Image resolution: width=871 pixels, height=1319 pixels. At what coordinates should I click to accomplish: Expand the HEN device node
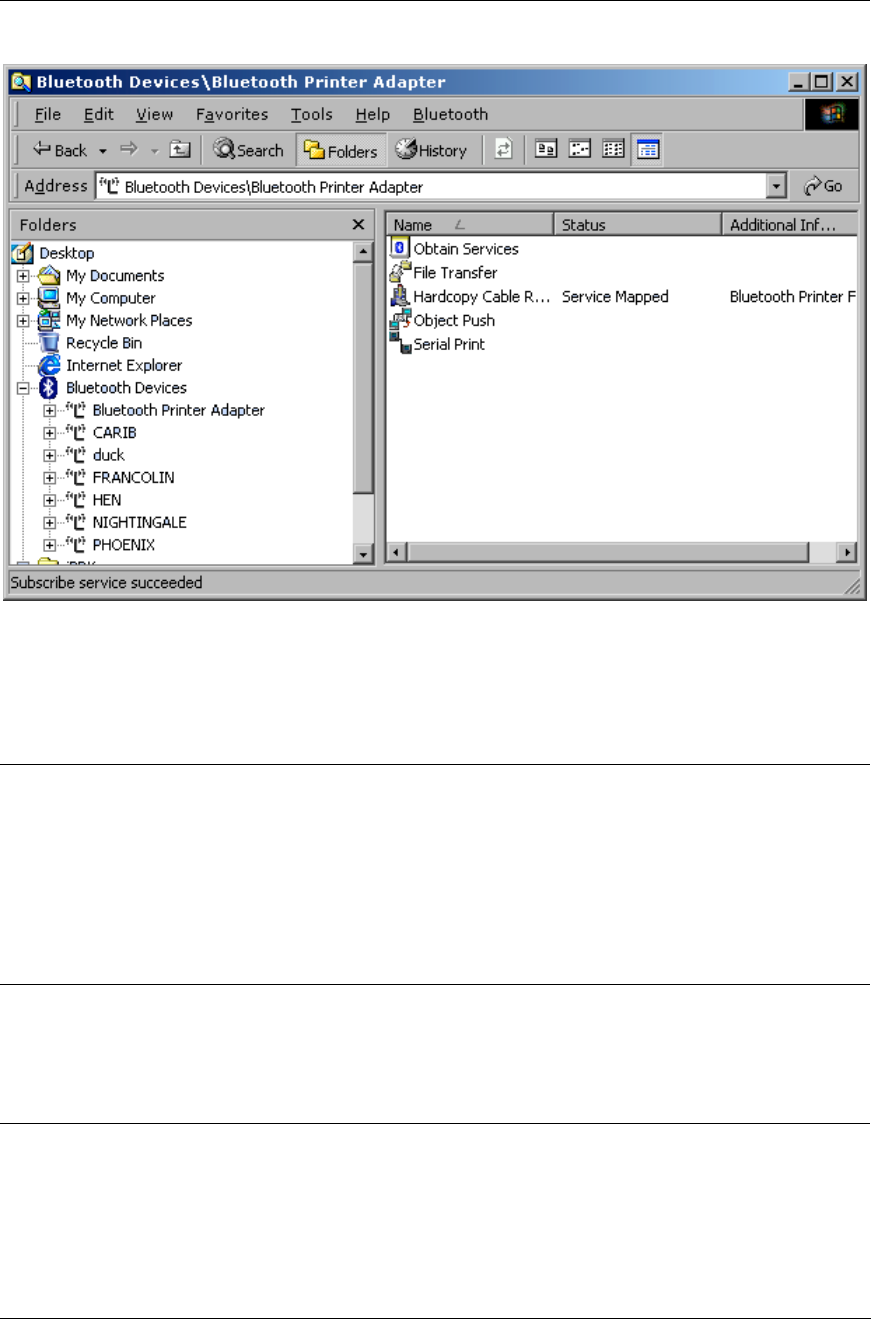[x=49, y=500]
